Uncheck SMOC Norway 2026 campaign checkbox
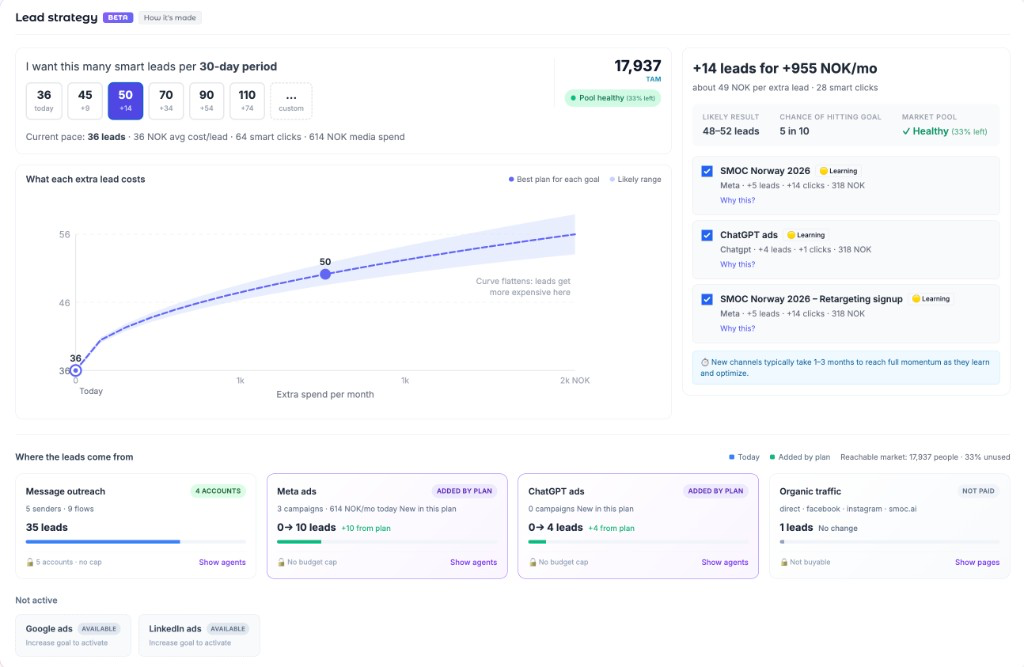The image size is (1024, 667). 707,171
